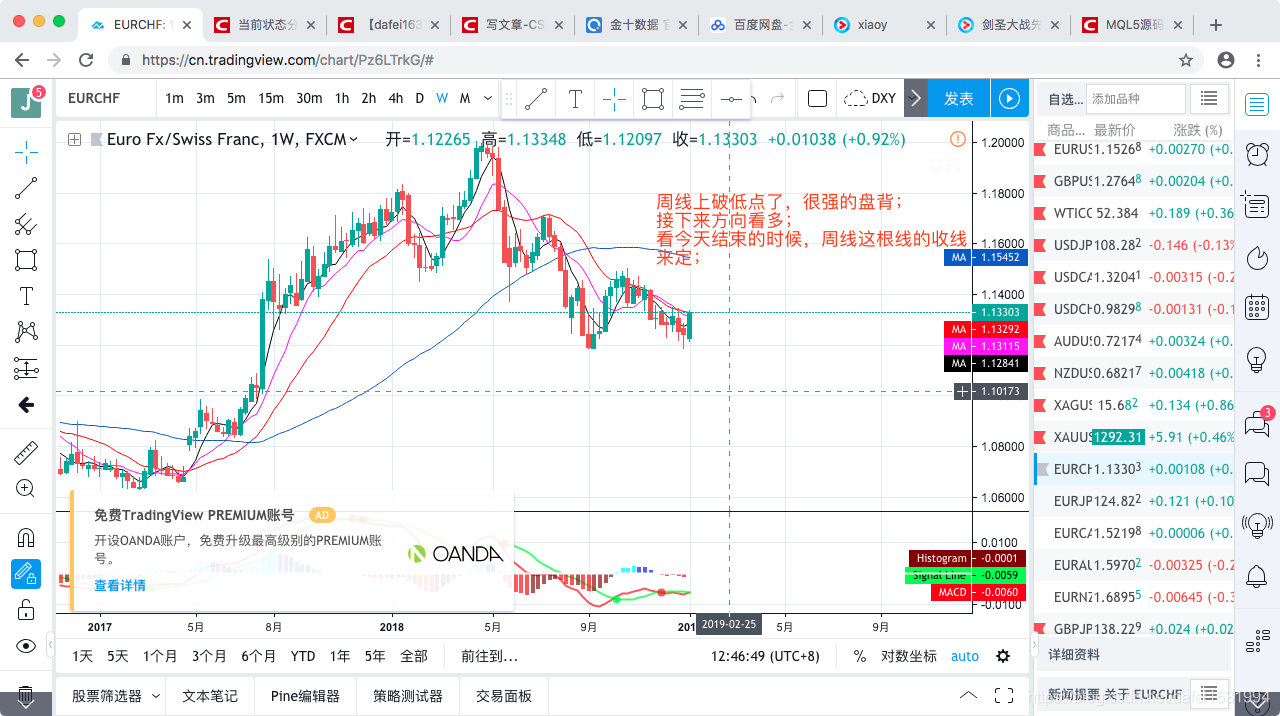
Task: Pick the text tool in floating favorites toolbar
Action: click(x=575, y=98)
